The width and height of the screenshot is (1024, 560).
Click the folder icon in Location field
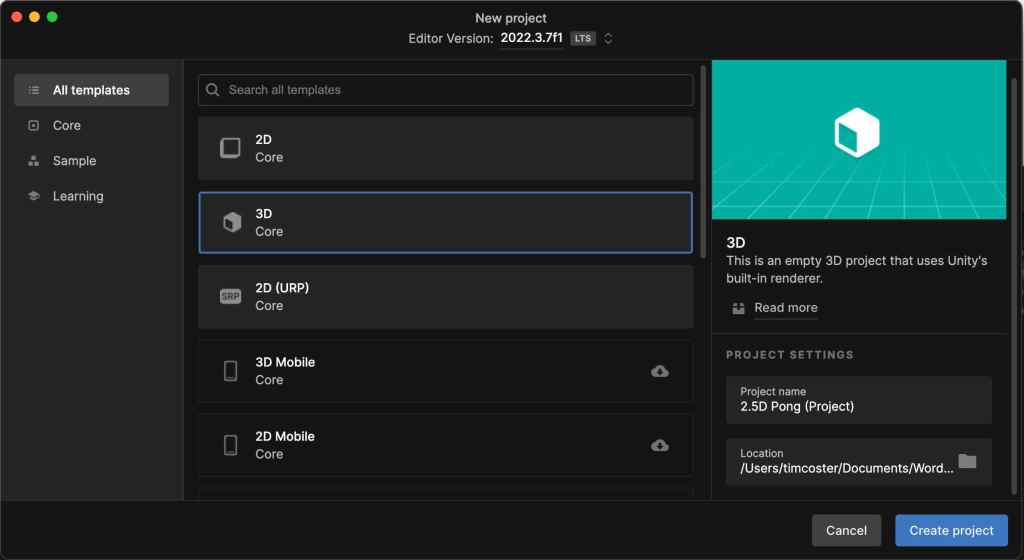click(x=967, y=461)
